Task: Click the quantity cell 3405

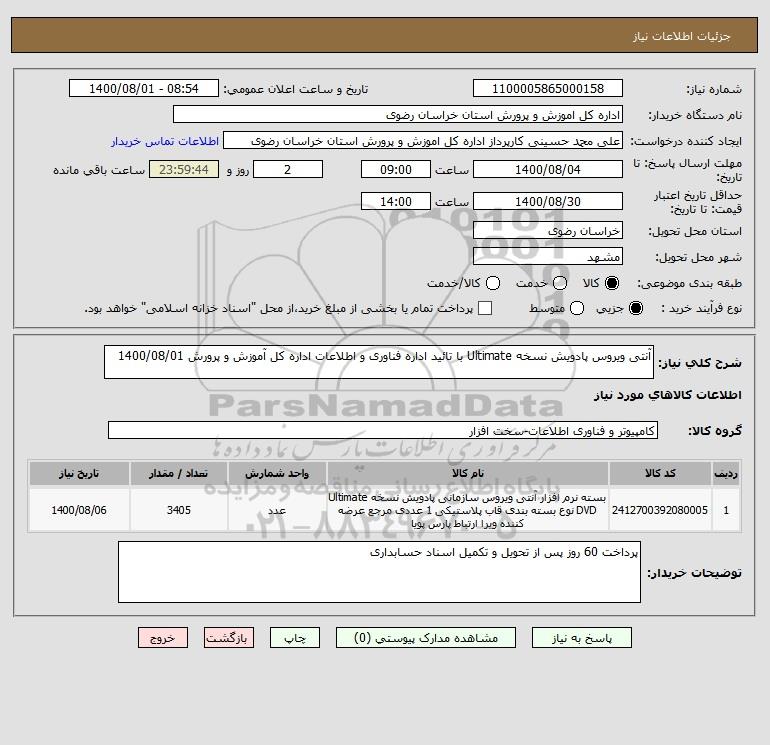Action: [x=178, y=510]
